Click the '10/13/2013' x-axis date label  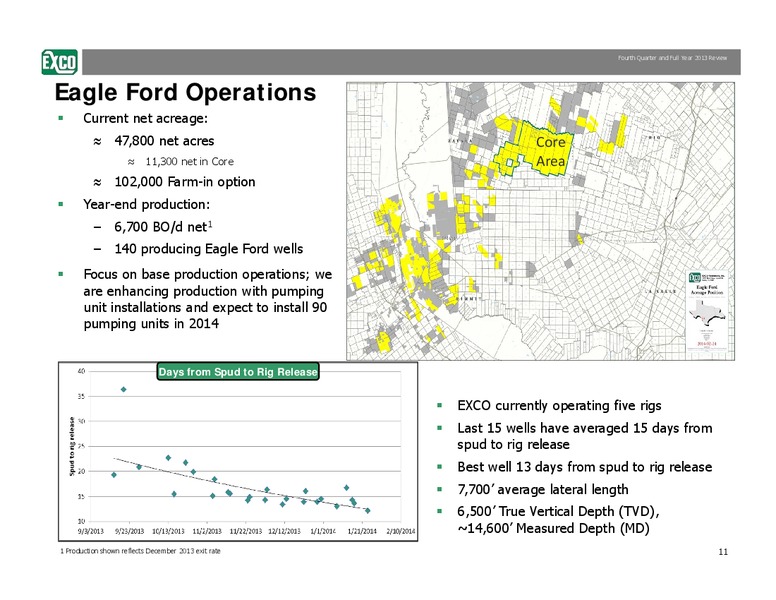point(168,531)
